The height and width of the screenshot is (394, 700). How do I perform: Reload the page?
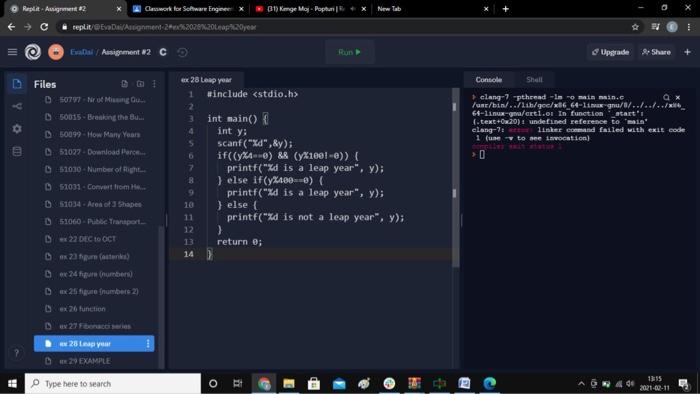[44, 27]
